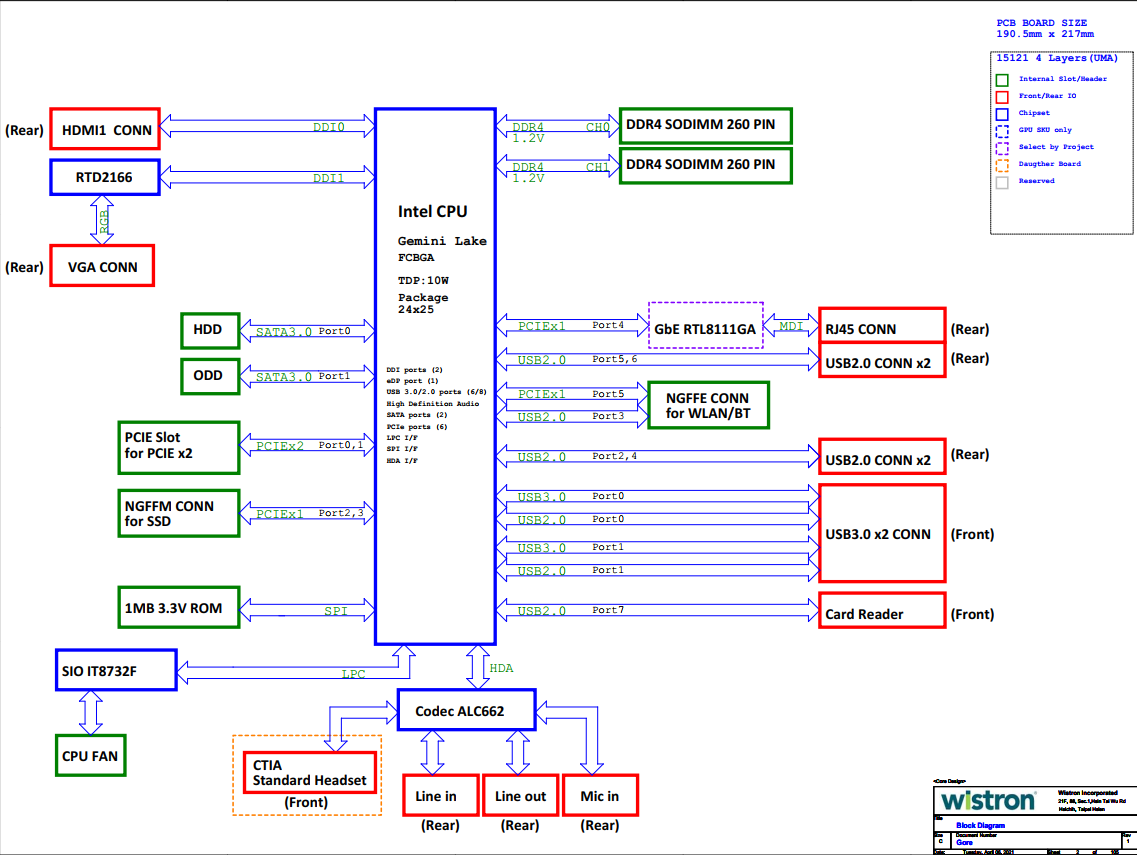The image size is (1137, 855).
Task: Select the GbE RTL8111GA dashed block
Action: (705, 326)
